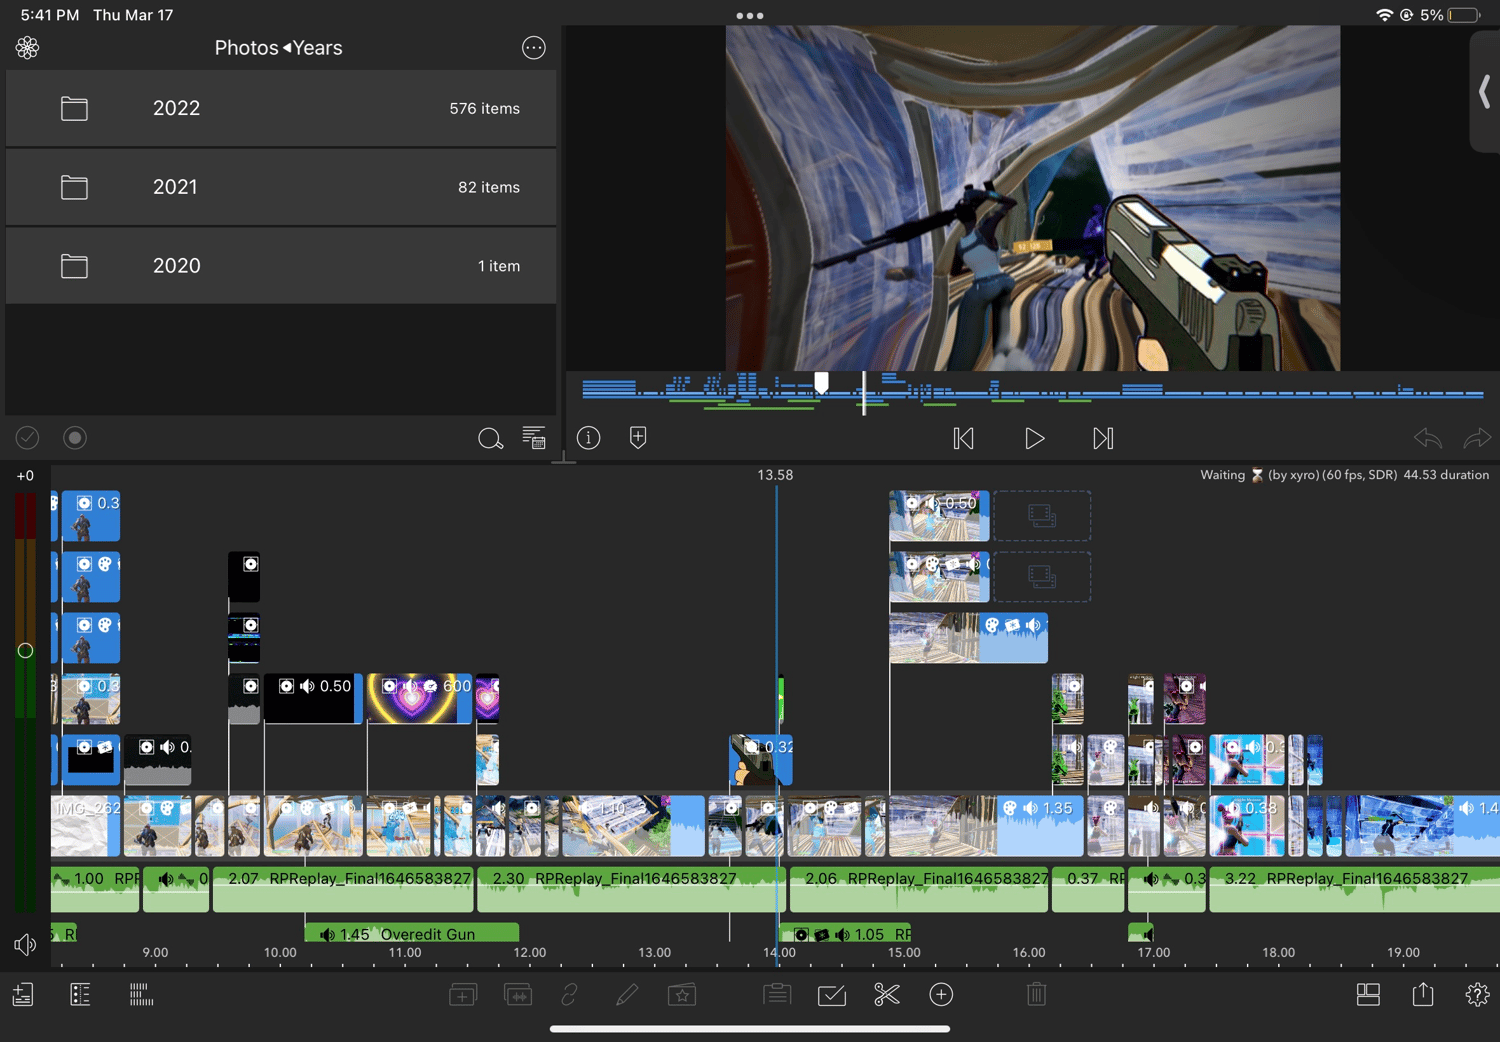
Task: Open the more options ellipsis in library
Action: pyautogui.click(x=534, y=47)
